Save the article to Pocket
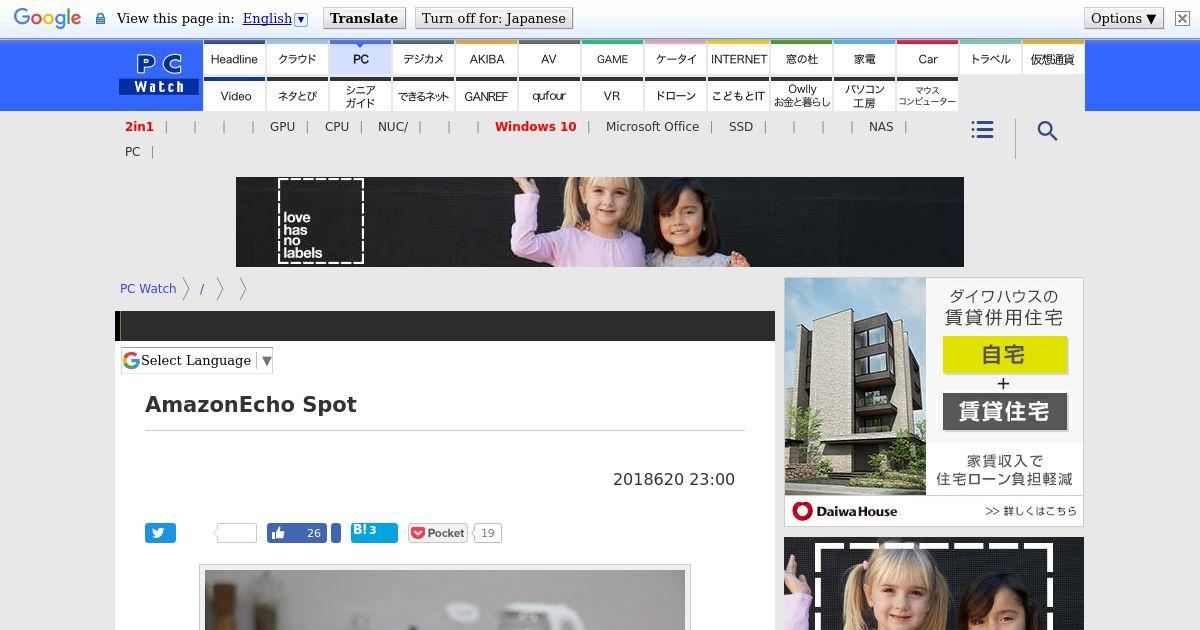This screenshot has height=630, width=1200. pos(438,533)
